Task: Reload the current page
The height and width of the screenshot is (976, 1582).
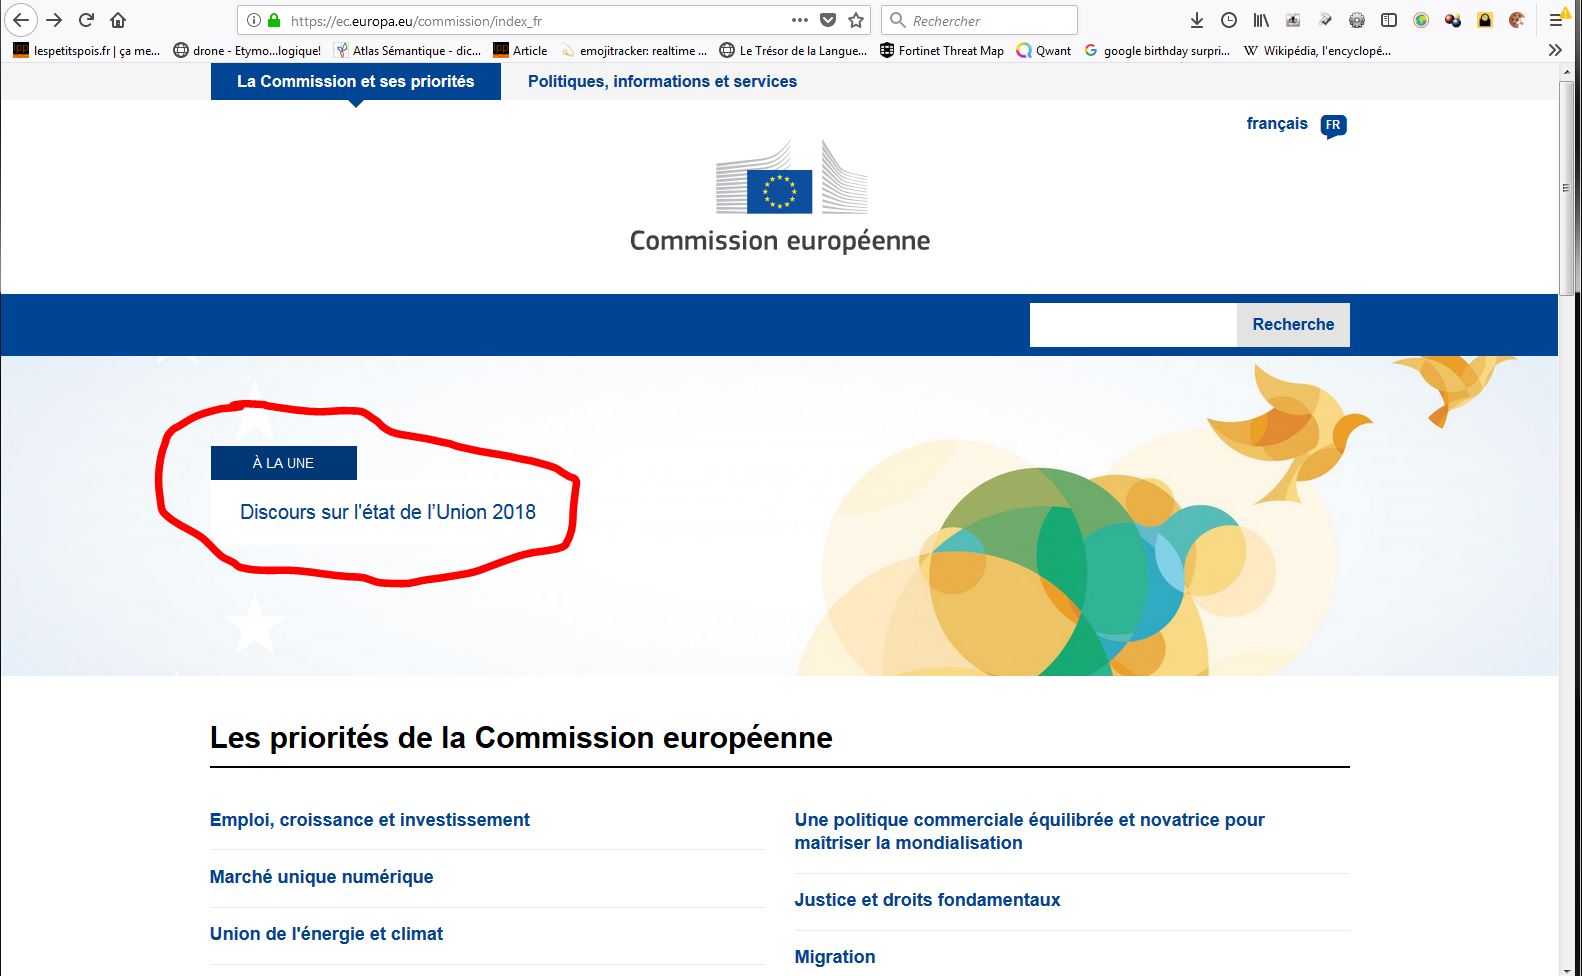Action: (x=87, y=20)
